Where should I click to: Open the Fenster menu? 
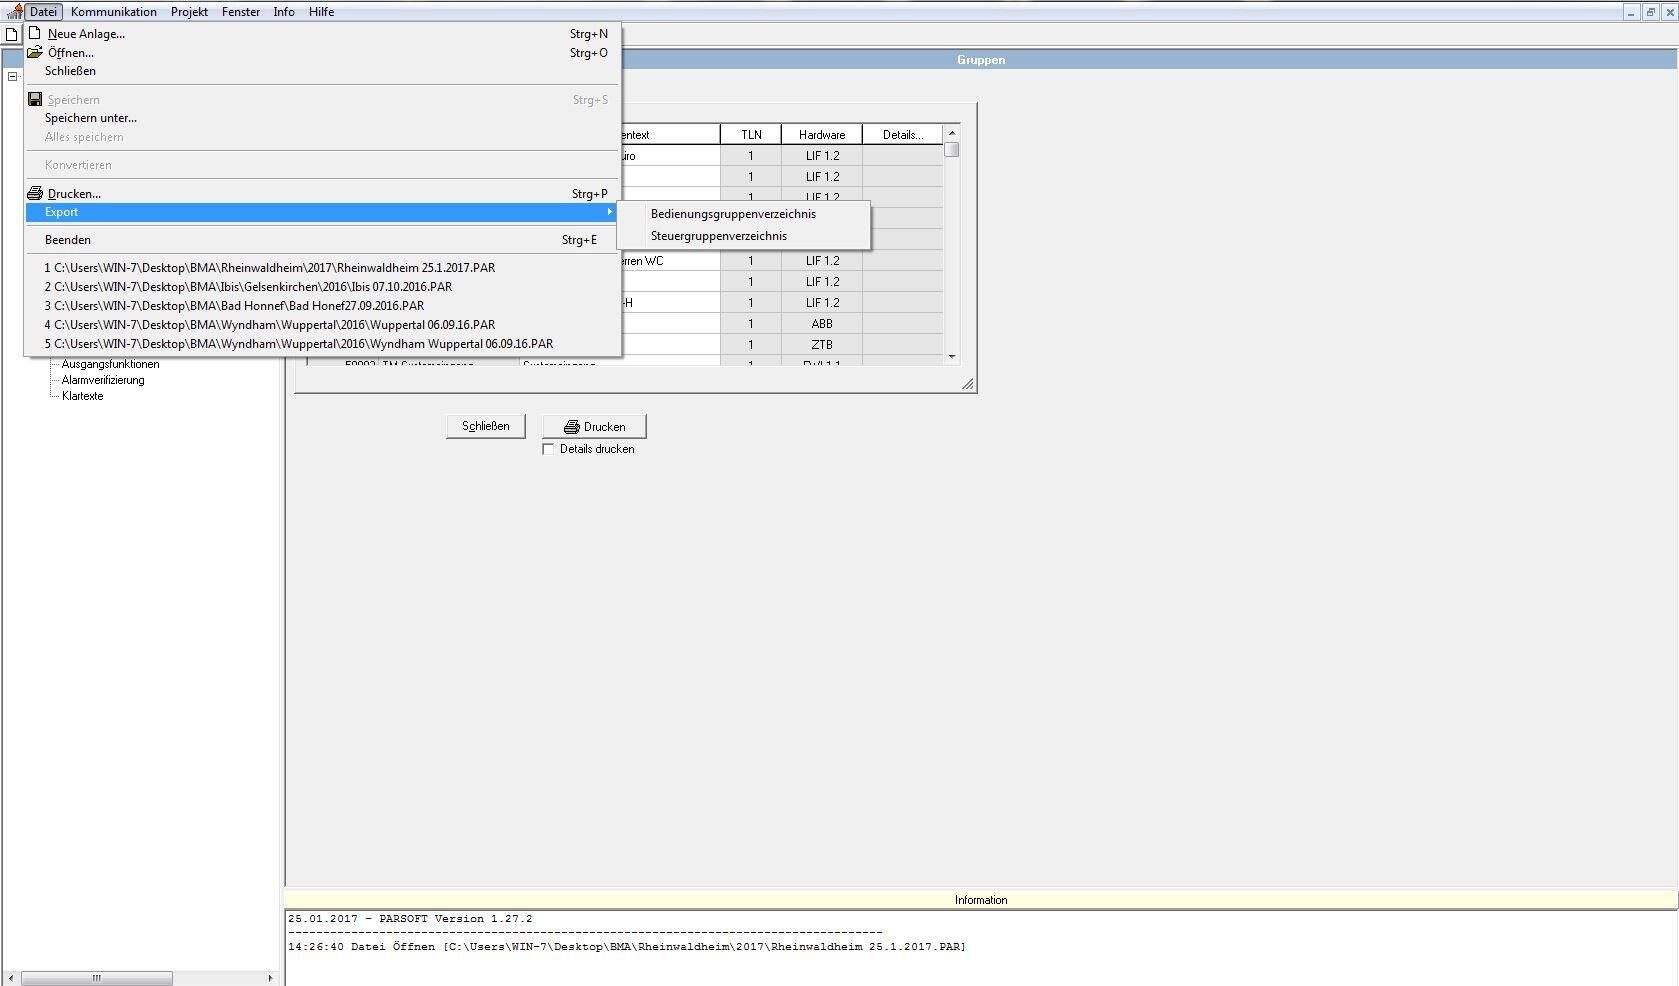point(241,12)
